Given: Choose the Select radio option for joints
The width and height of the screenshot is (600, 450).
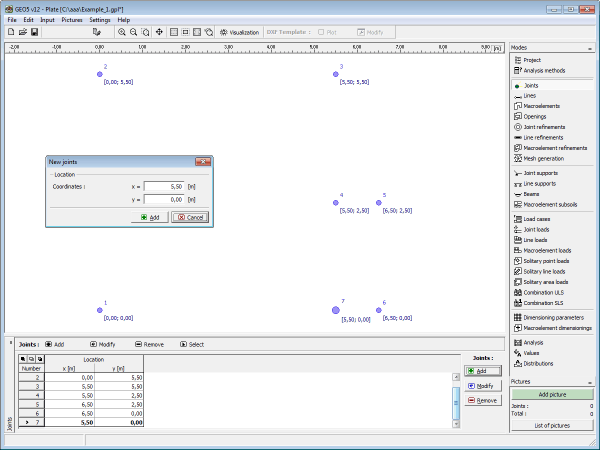Looking at the screenshot, I should coord(191,344).
